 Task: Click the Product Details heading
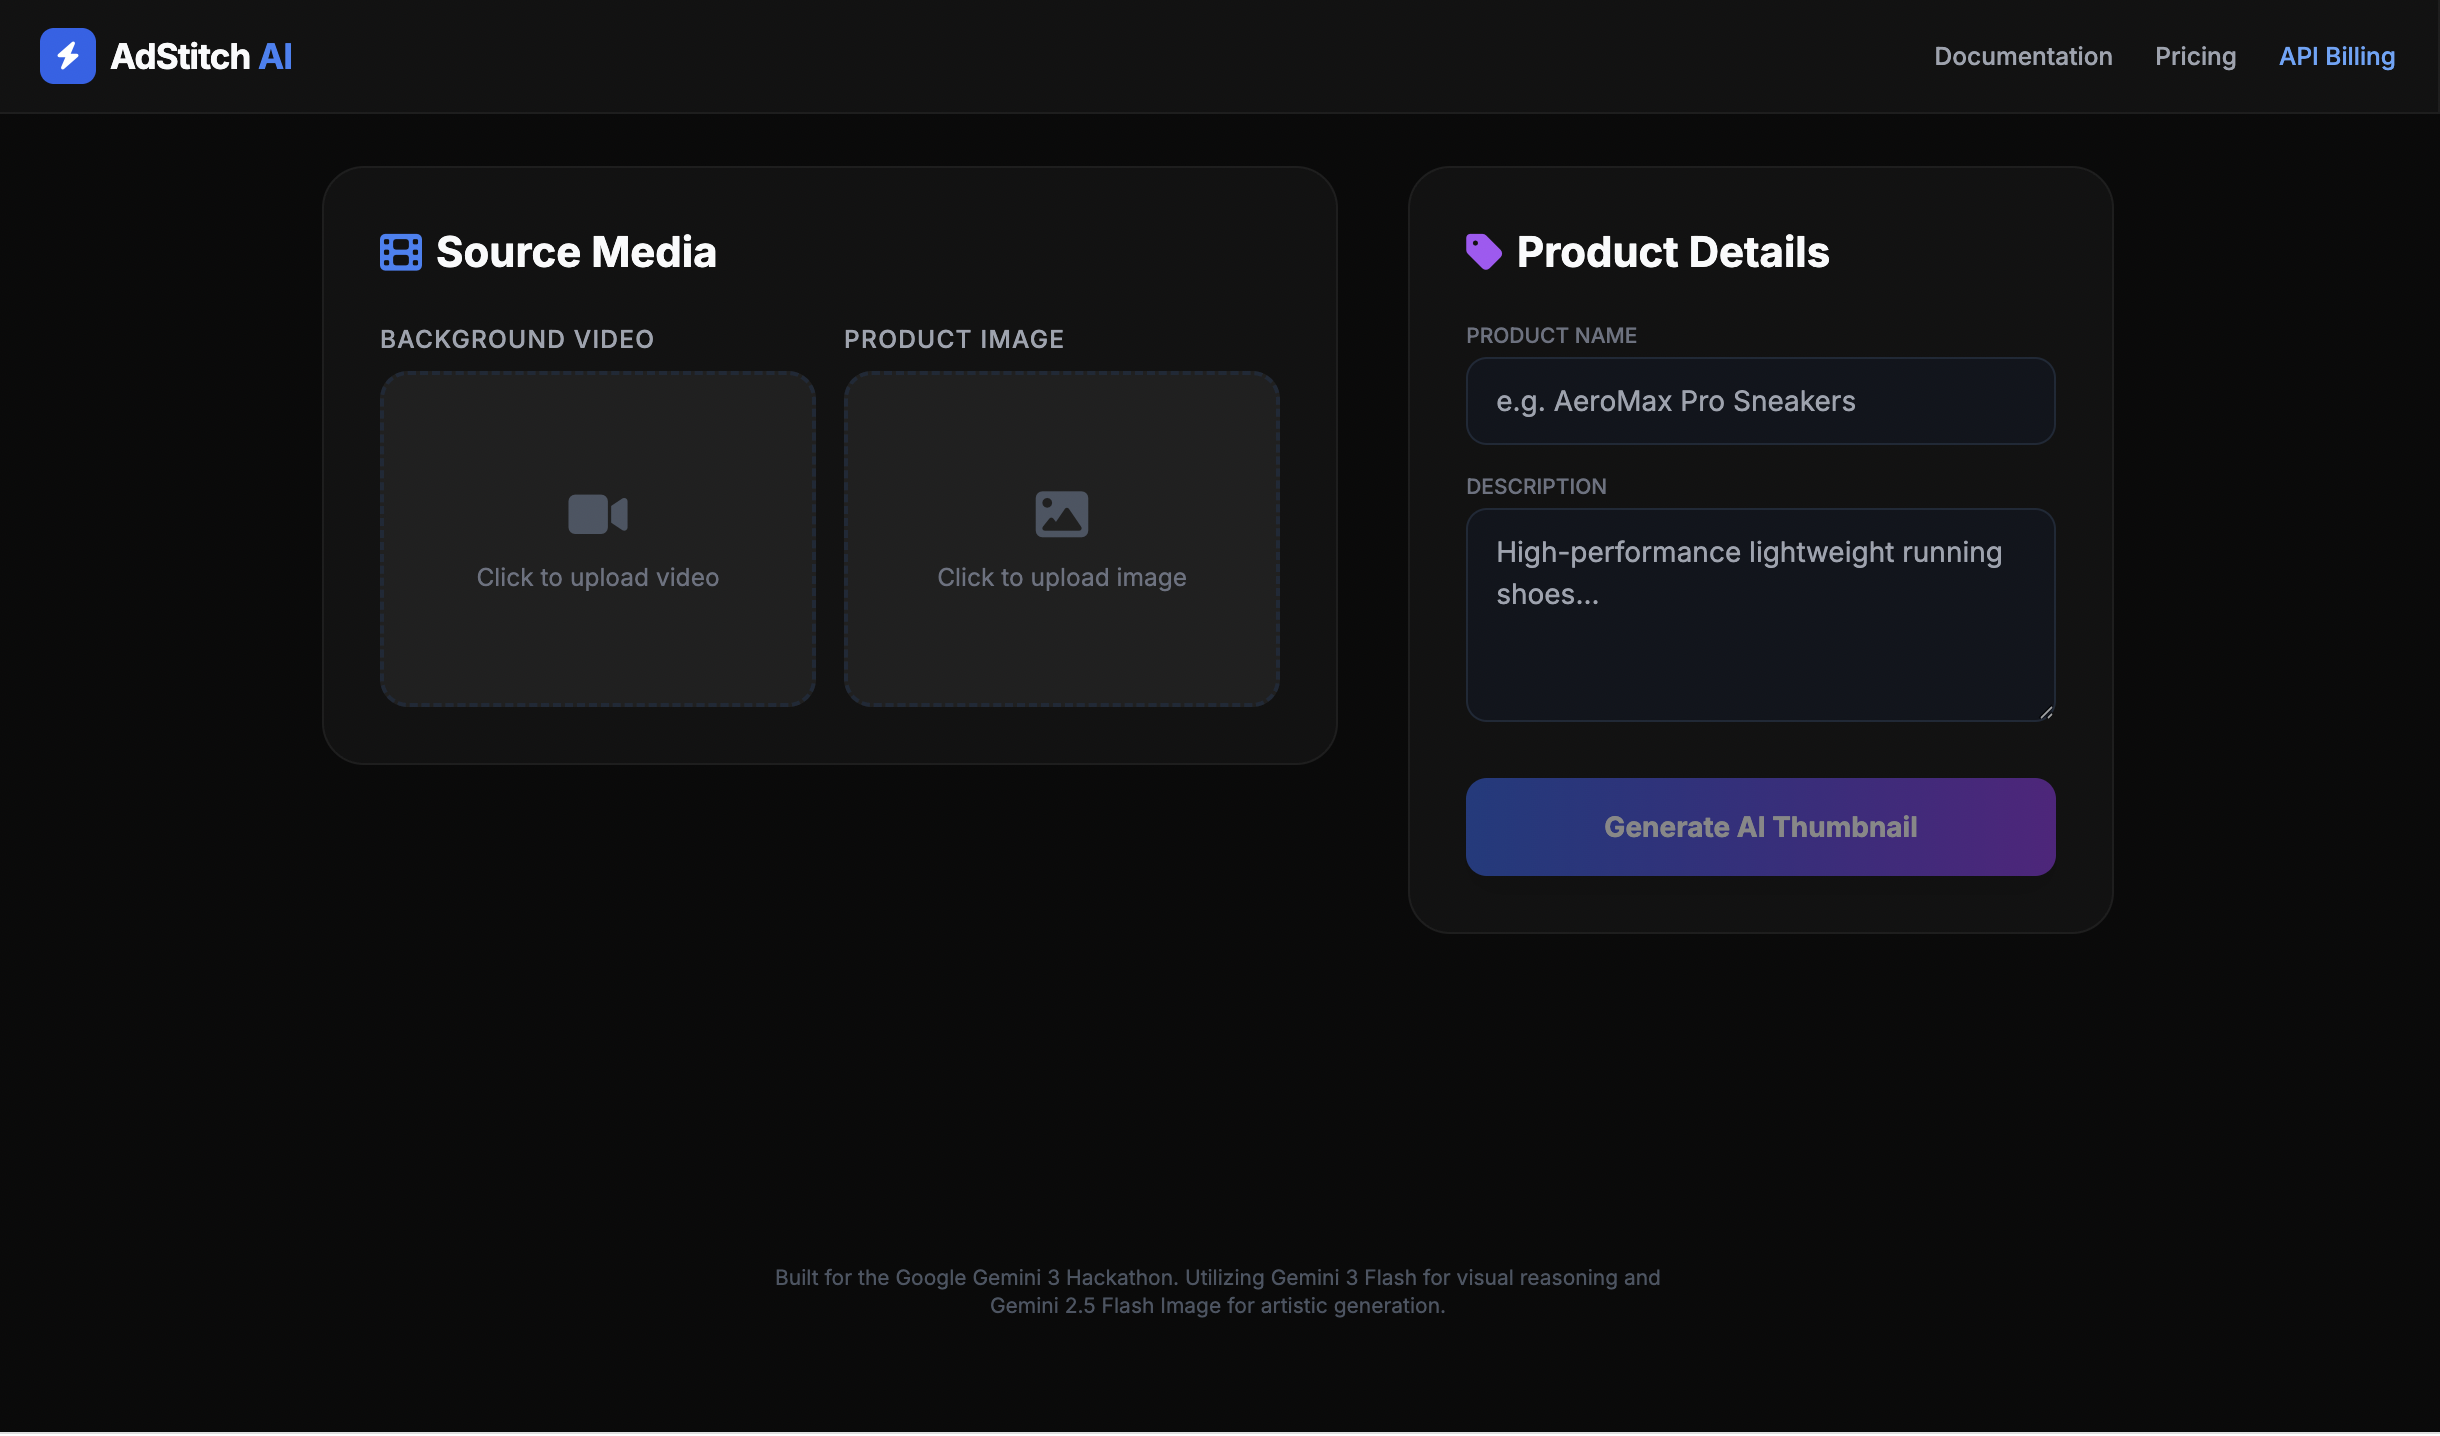click(x=1672, y=252)
